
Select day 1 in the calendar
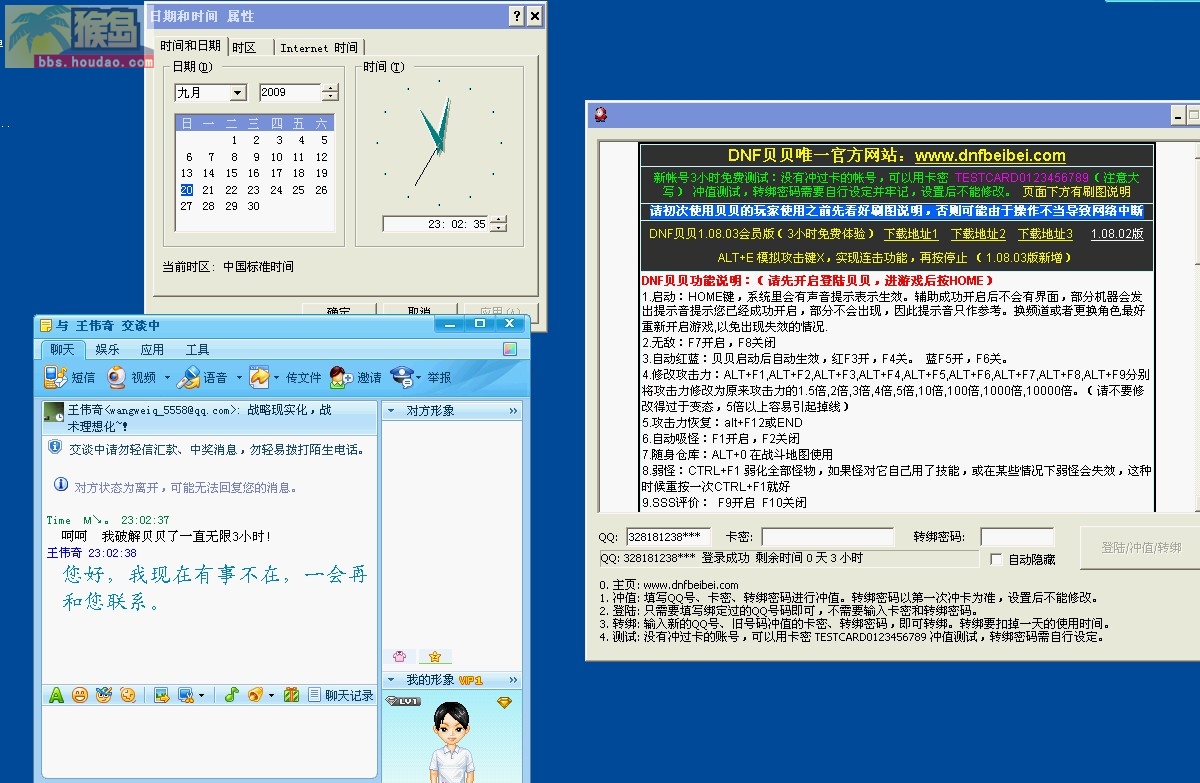232,141
